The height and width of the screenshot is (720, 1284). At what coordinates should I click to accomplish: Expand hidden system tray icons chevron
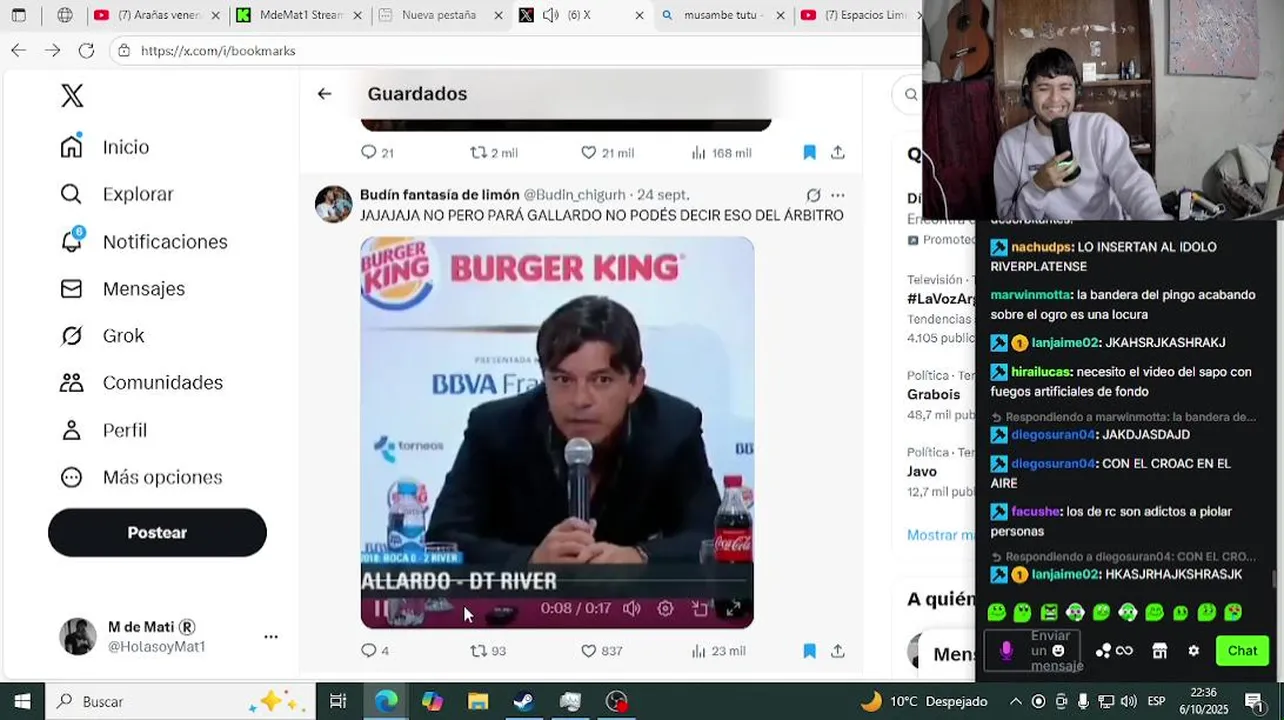tap(1015, 701)
